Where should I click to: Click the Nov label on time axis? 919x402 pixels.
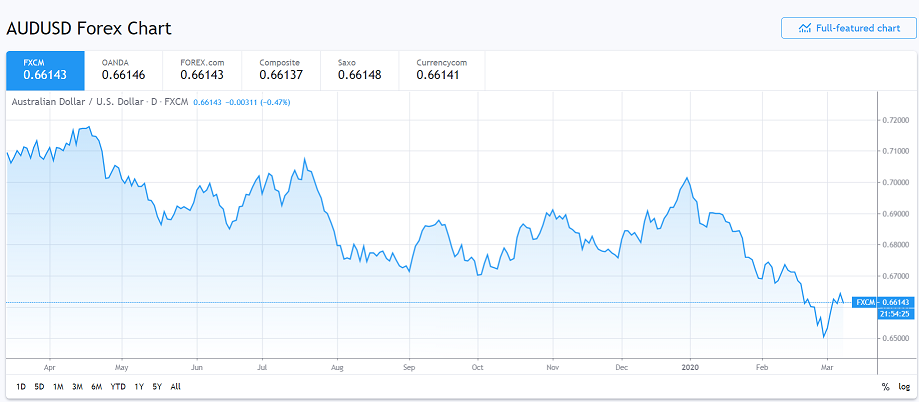point(553,367)
